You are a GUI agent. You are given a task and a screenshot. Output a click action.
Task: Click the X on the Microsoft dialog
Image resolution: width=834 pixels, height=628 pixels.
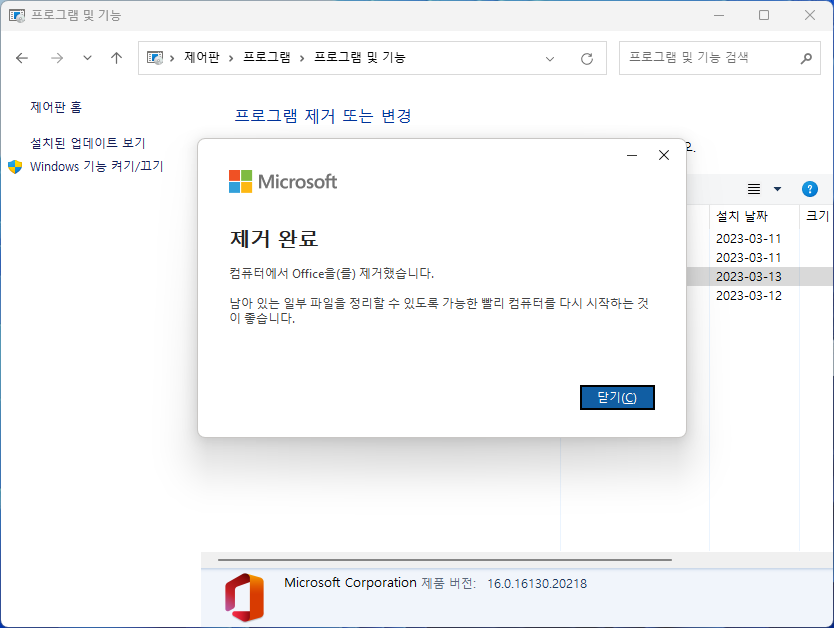click(664, 155)
